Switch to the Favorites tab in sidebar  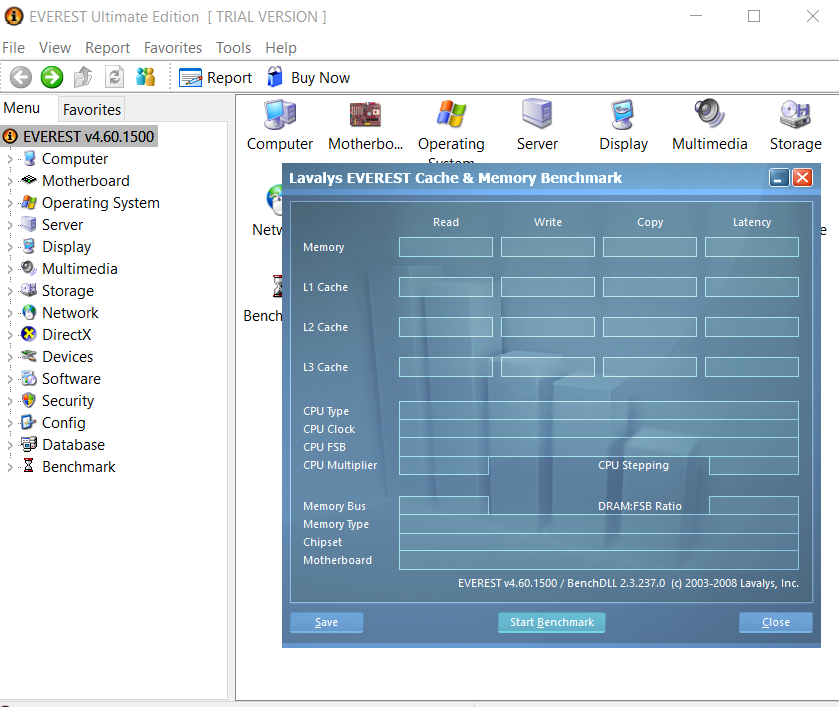(x=92, y=110)
